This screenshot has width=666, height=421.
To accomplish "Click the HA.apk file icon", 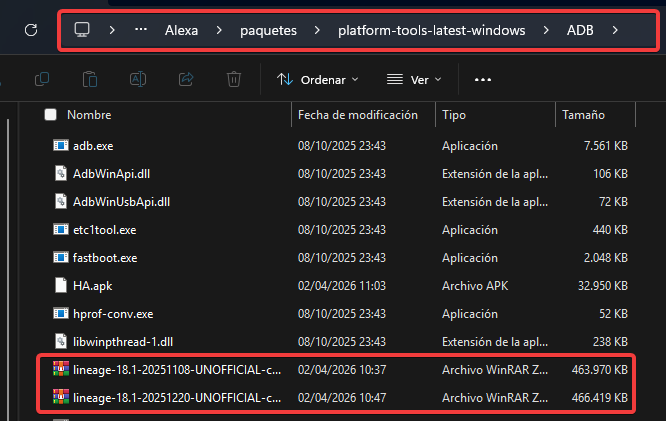I will click(x=61, y=285).
